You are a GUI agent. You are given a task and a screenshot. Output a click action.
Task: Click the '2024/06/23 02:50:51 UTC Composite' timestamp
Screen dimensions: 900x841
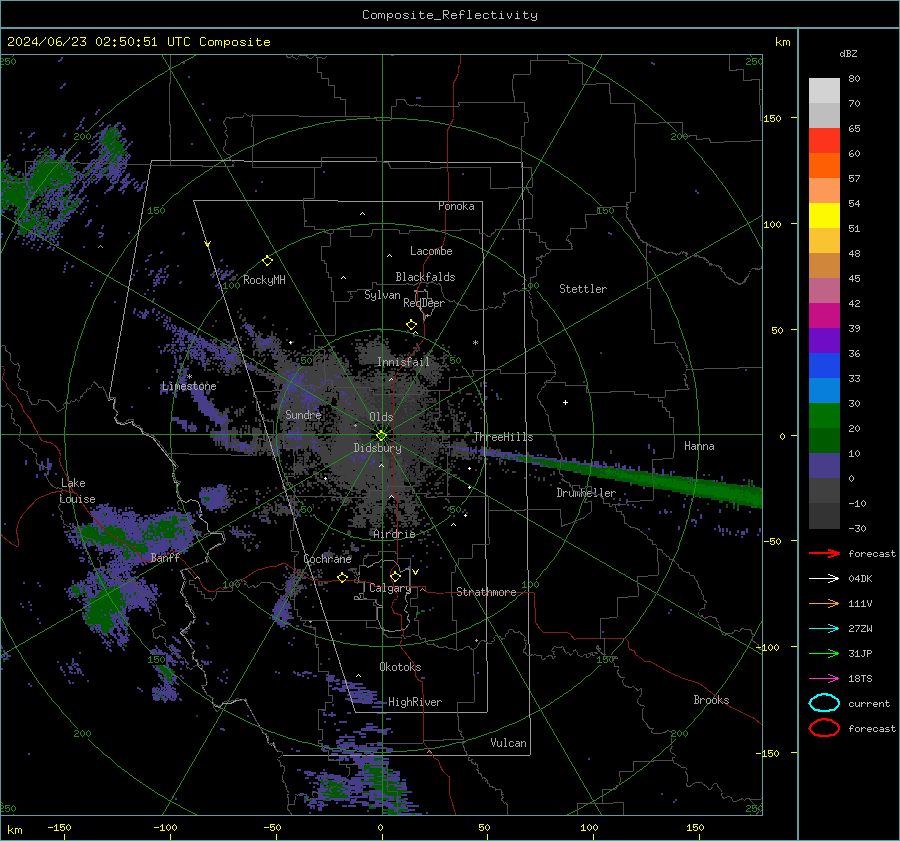pos(138,42)
